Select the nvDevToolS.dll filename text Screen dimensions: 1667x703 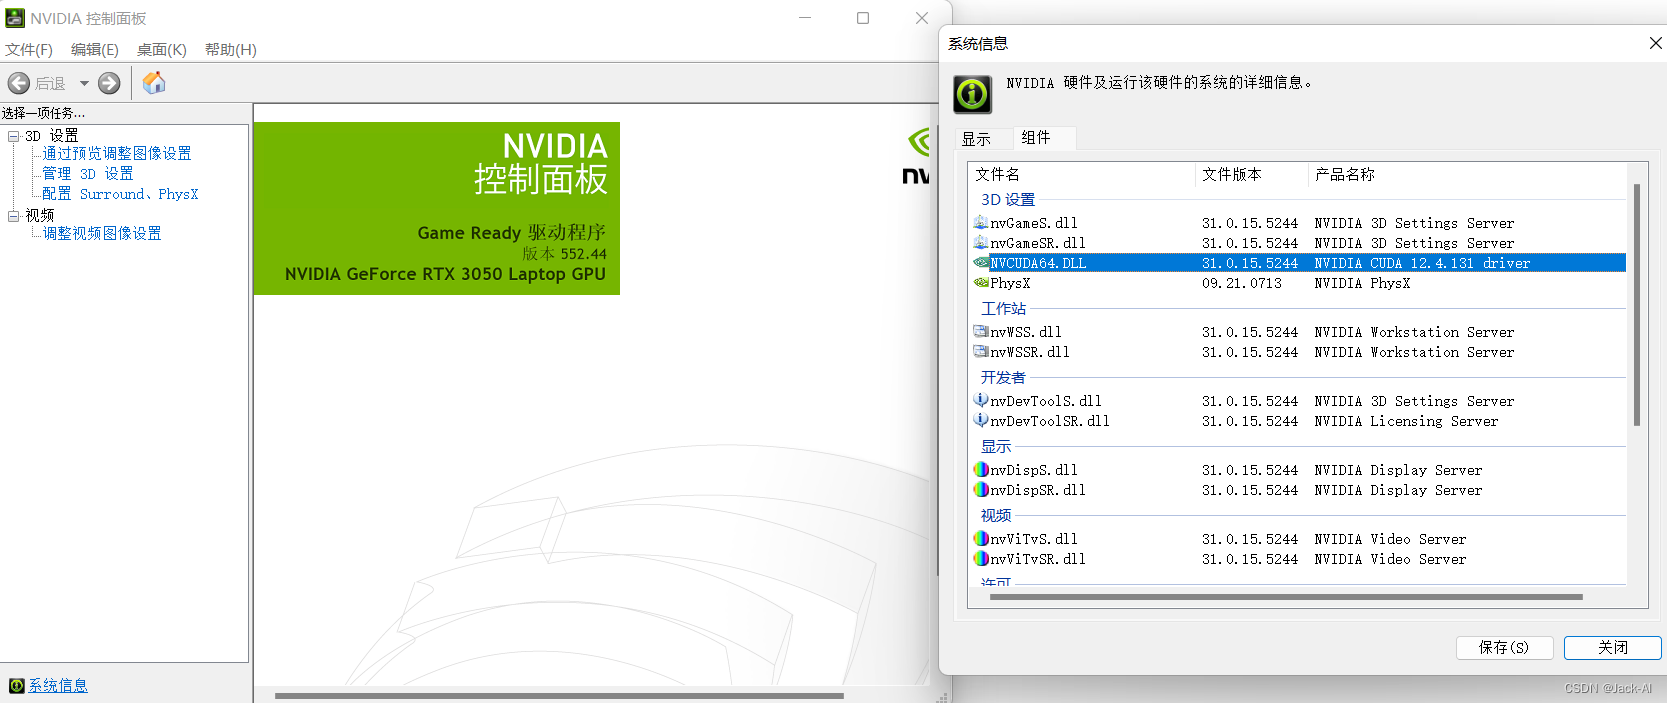pos(1046,401)
